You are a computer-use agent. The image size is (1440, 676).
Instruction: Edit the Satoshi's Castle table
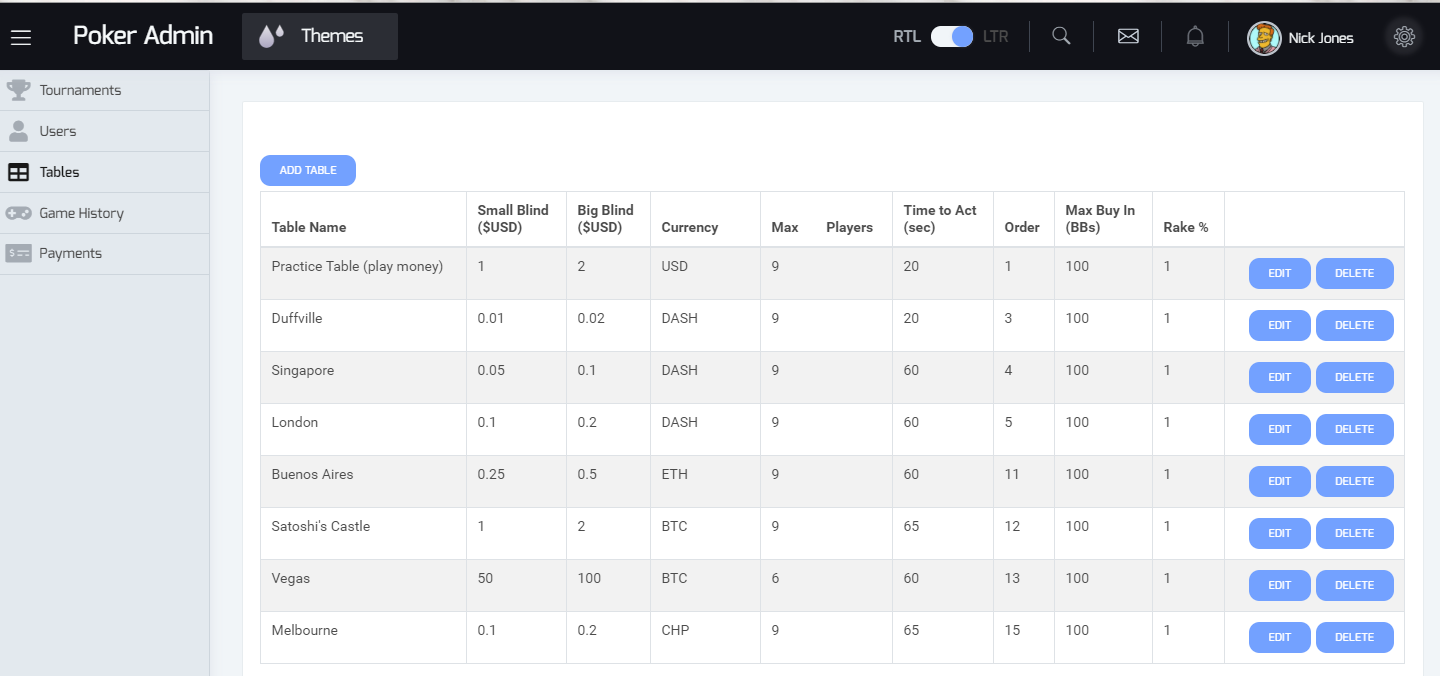pyautogui.click(x=1279, y=533)
